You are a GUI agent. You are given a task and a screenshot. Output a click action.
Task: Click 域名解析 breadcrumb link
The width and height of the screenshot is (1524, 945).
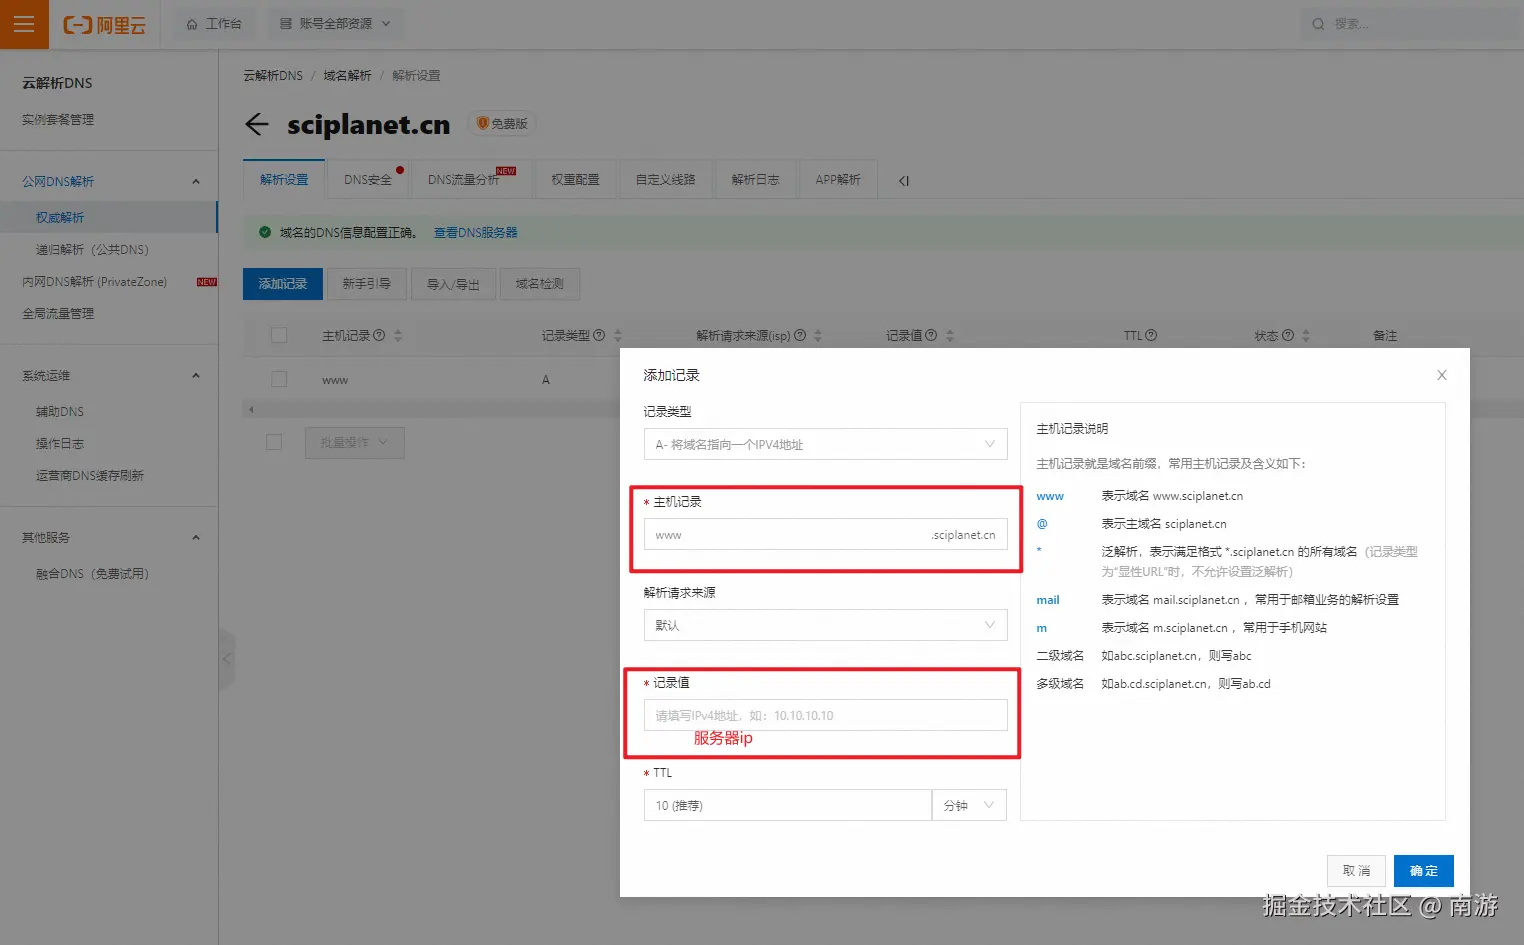coord(347,75)
